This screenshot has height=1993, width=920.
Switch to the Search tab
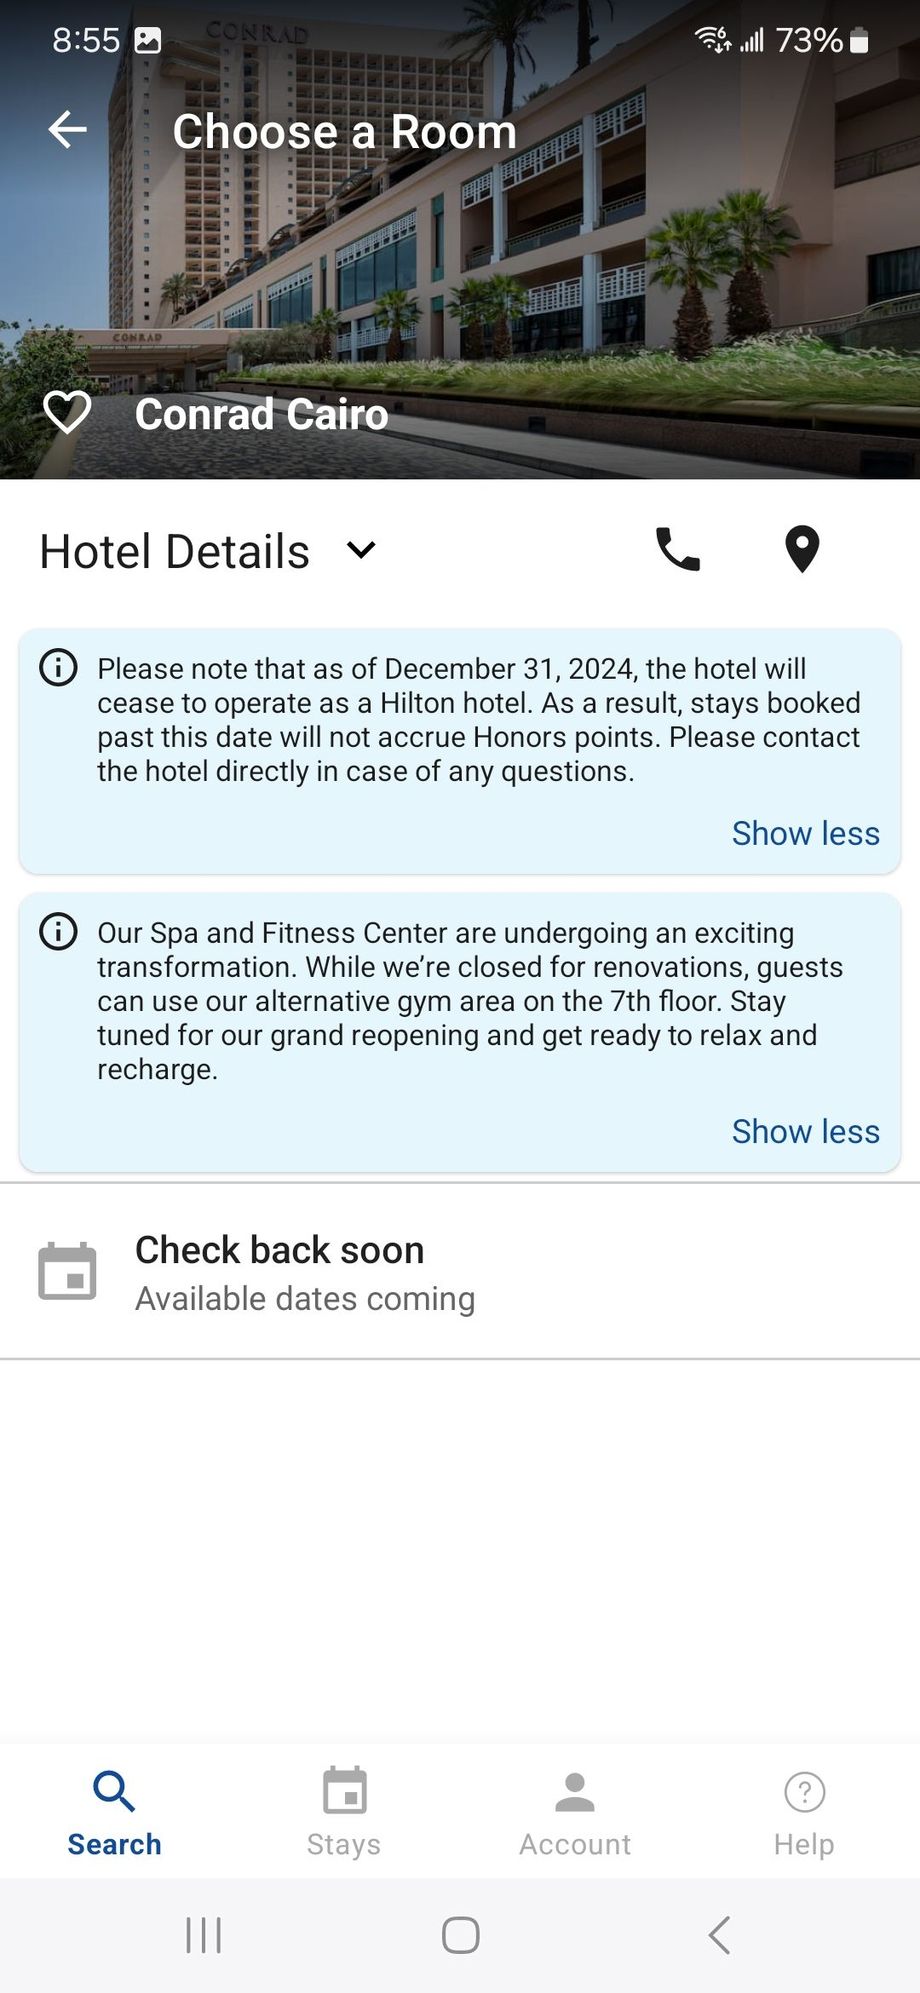[114, 1812]
